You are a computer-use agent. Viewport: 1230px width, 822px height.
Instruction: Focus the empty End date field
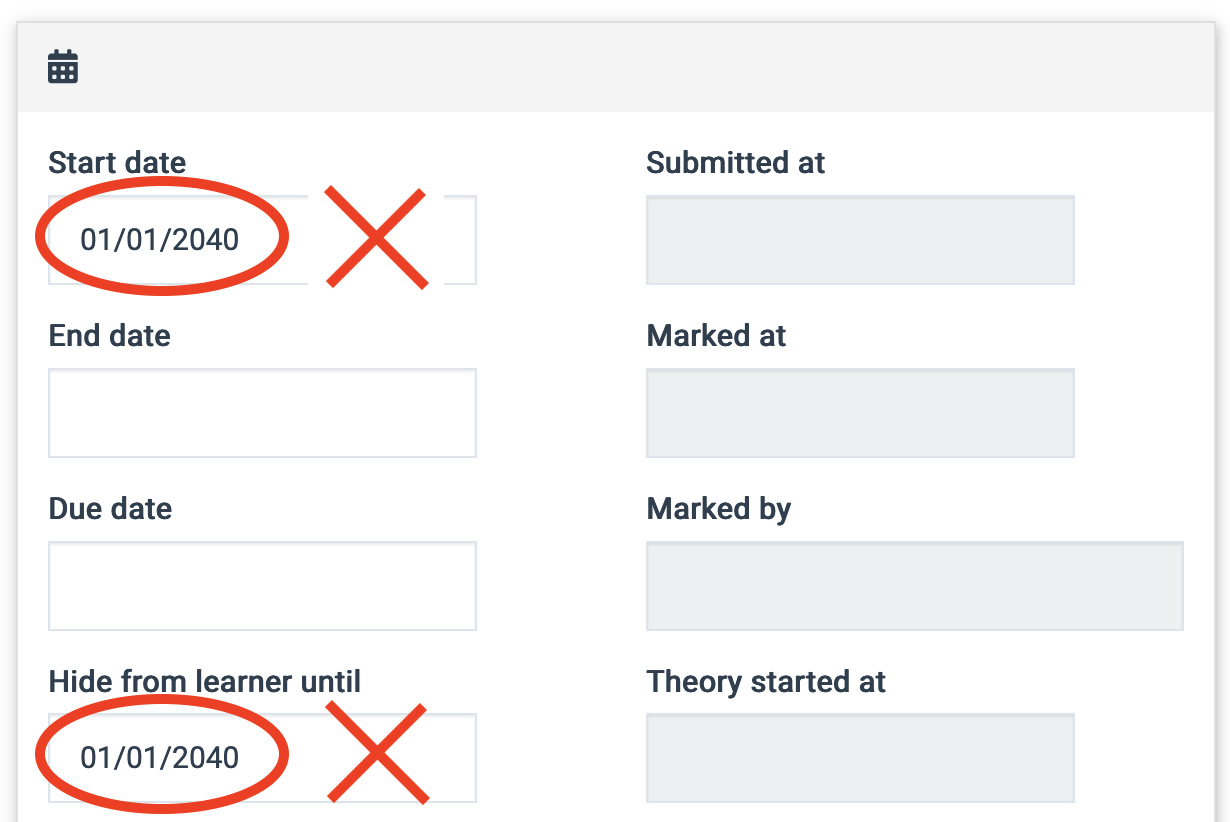tap(262, 413)
